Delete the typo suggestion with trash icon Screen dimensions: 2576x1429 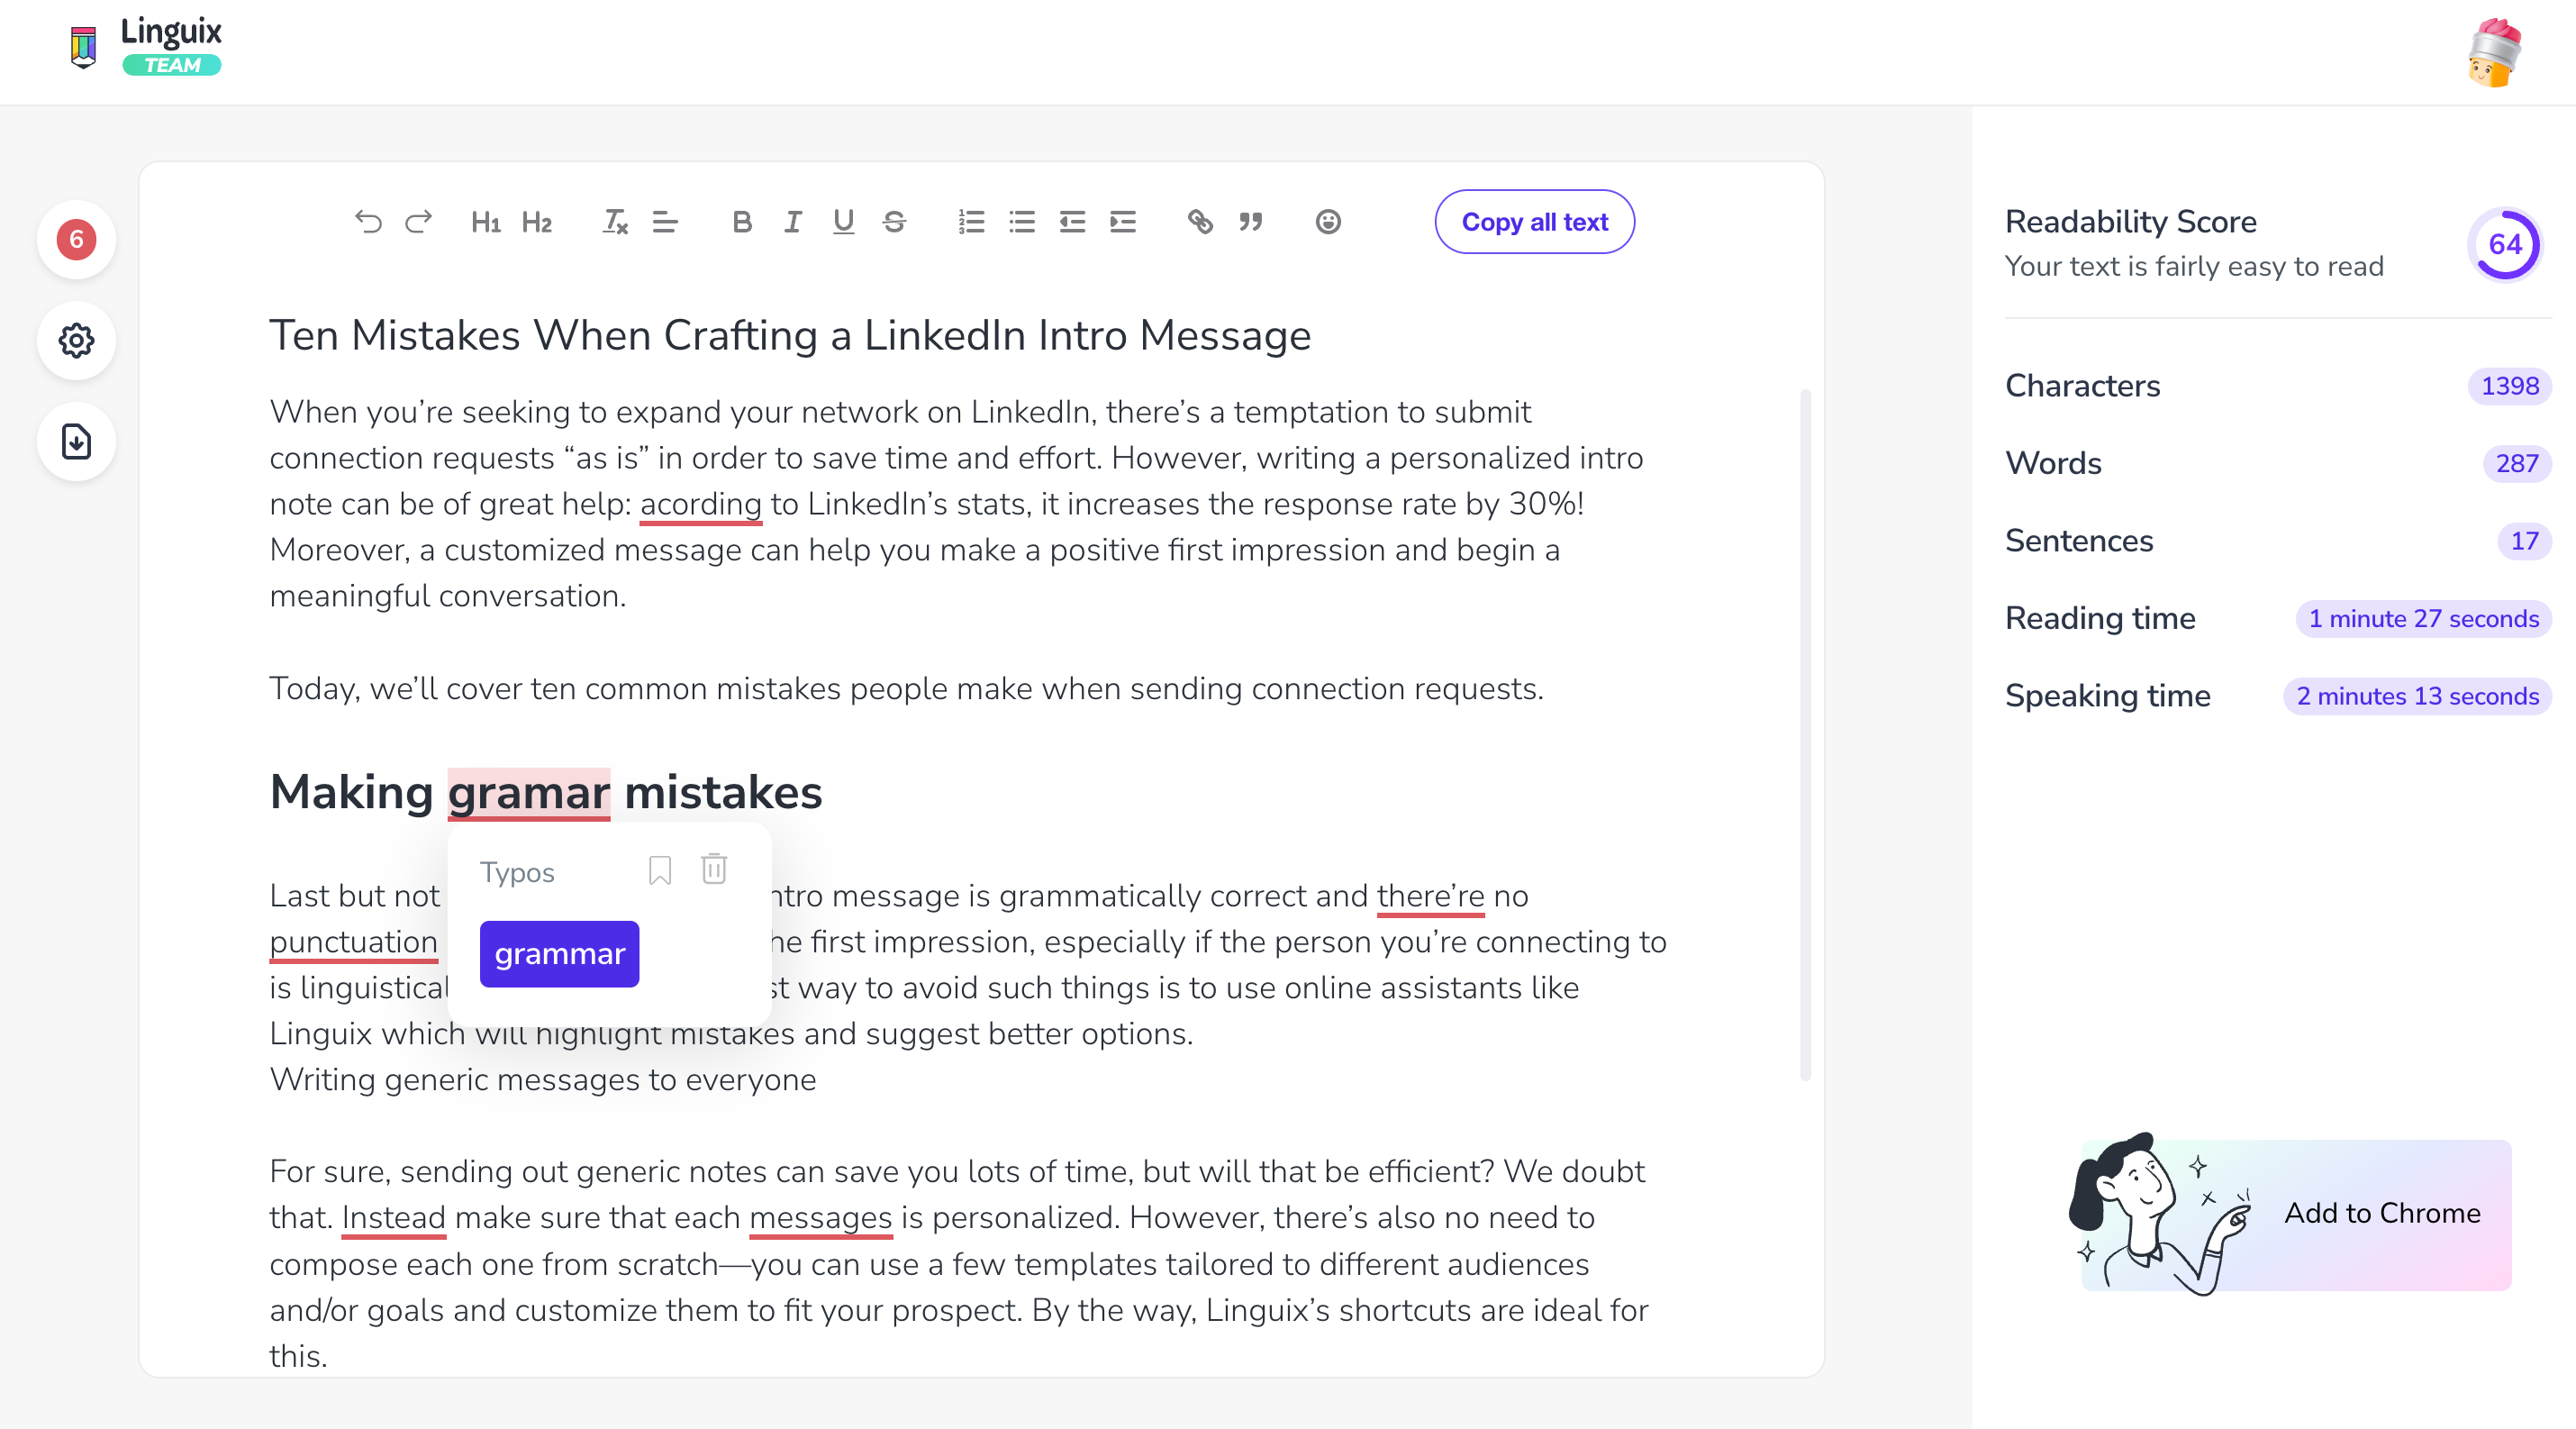(x=714, y=869)
